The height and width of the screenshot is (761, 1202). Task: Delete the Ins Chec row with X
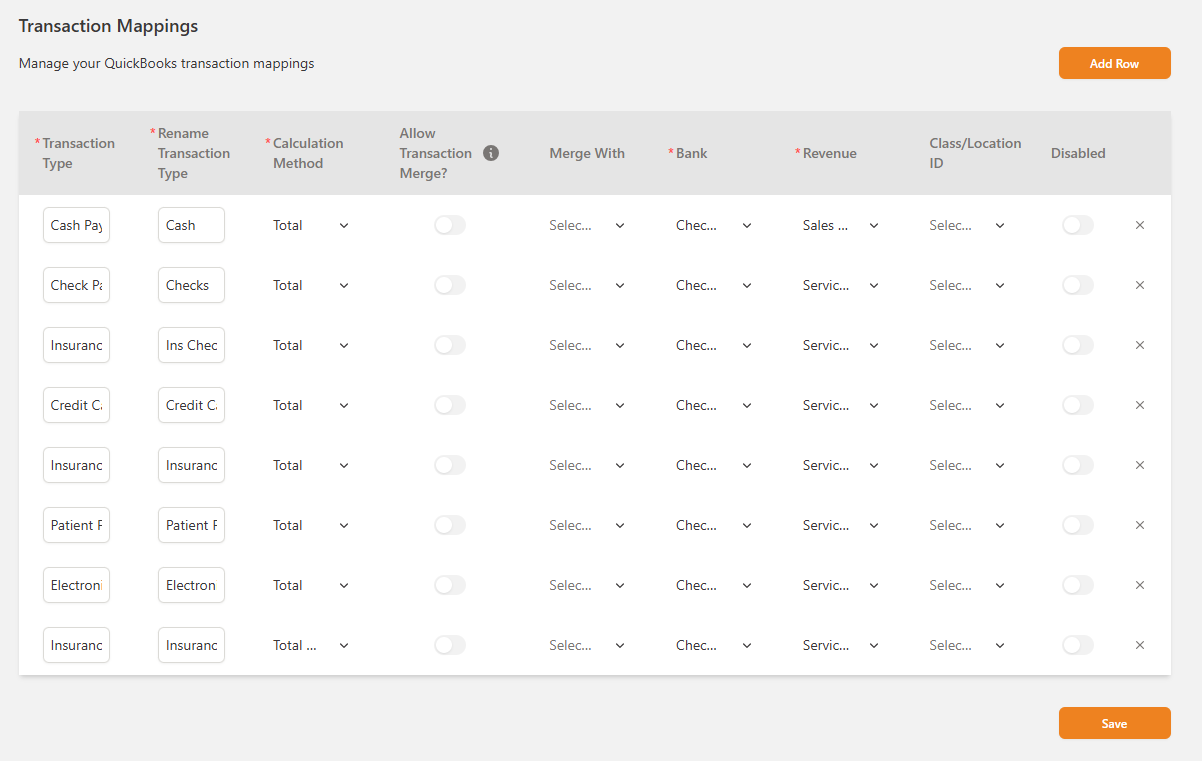coord(1139,345)
